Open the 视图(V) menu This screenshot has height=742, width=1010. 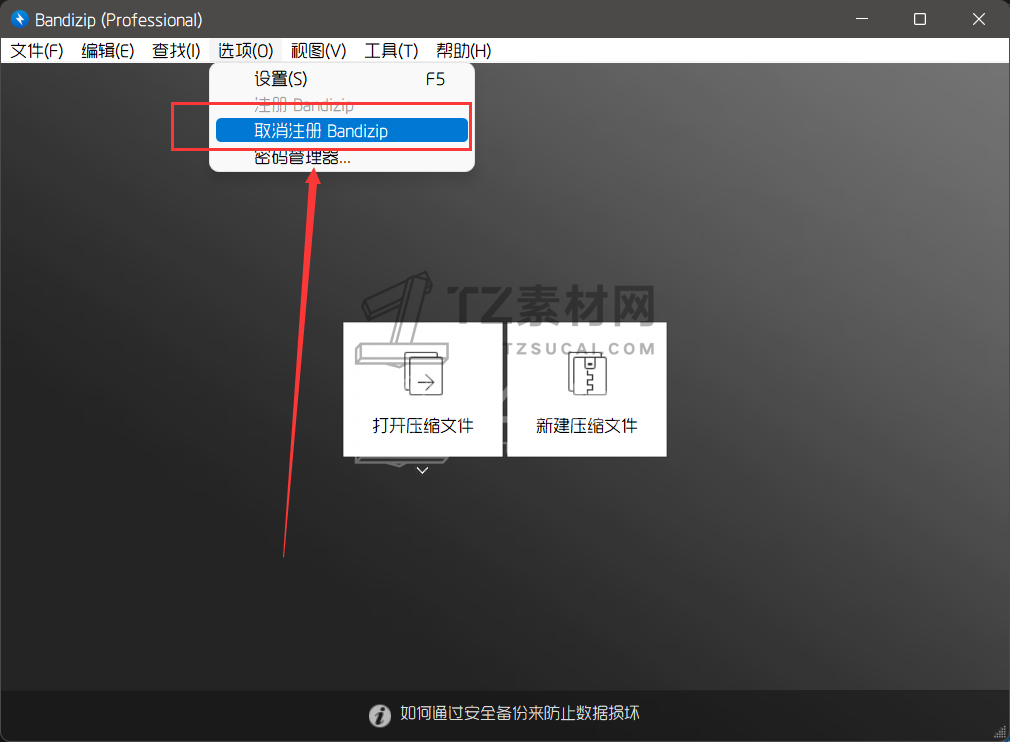[x=318, y=50]
